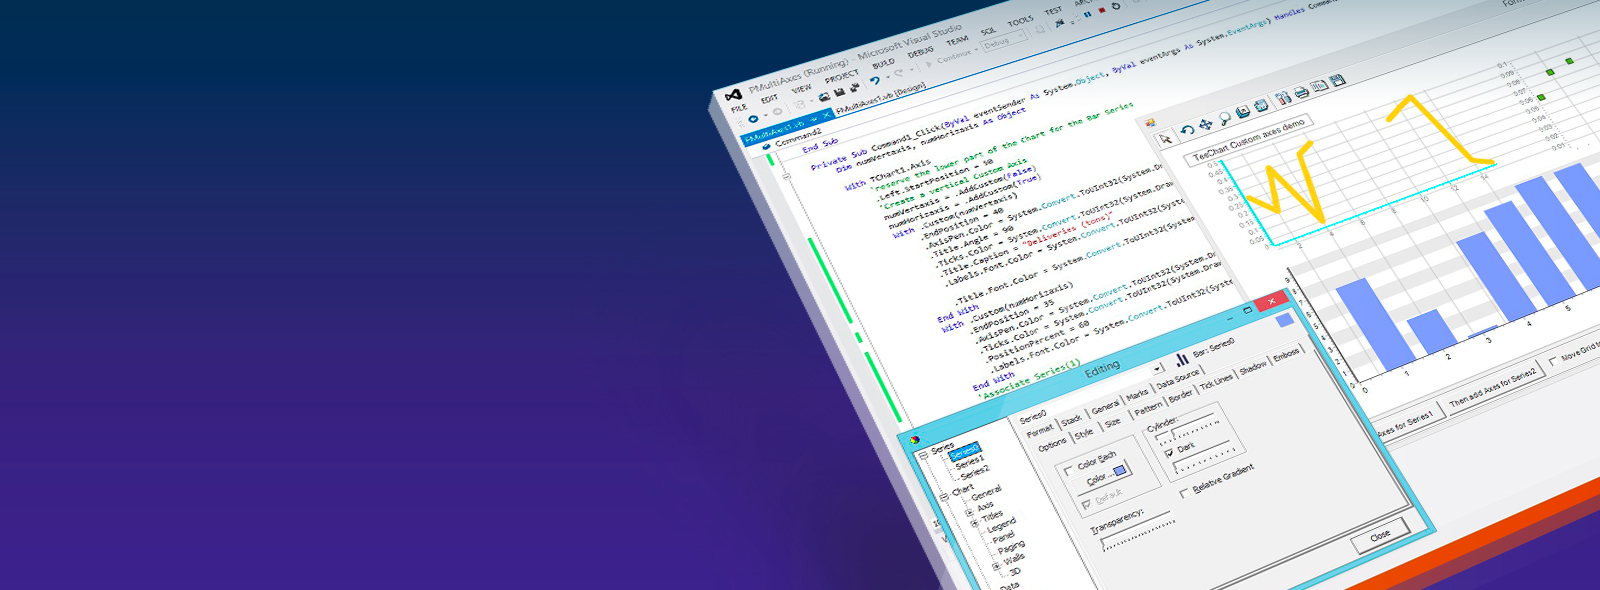Screen dimensions: 1600x590
Task: Click the chart toolbar copy chart icon
Action: tap(1319, 86)
